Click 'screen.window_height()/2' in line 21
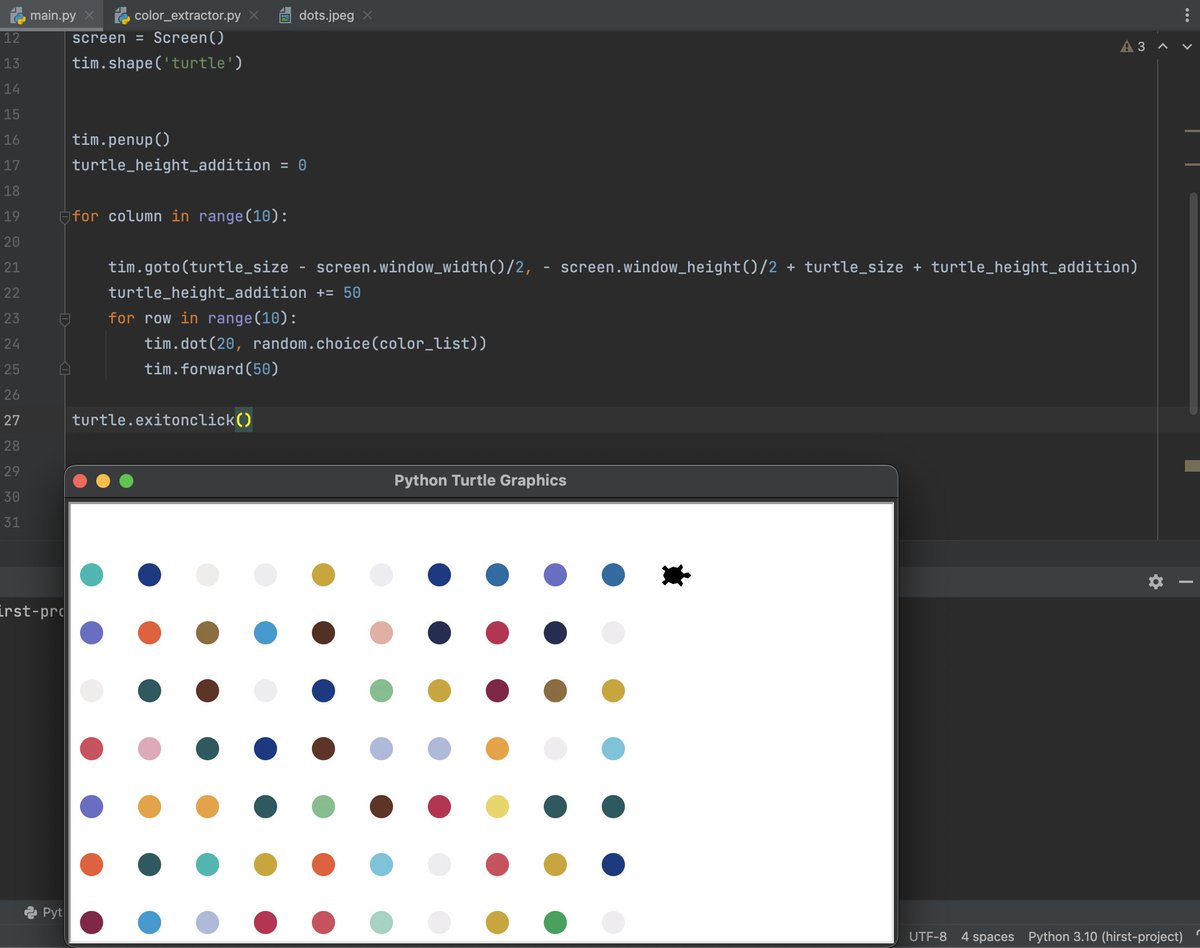Viewport: 1200px width, 948px height. (669, 267)
